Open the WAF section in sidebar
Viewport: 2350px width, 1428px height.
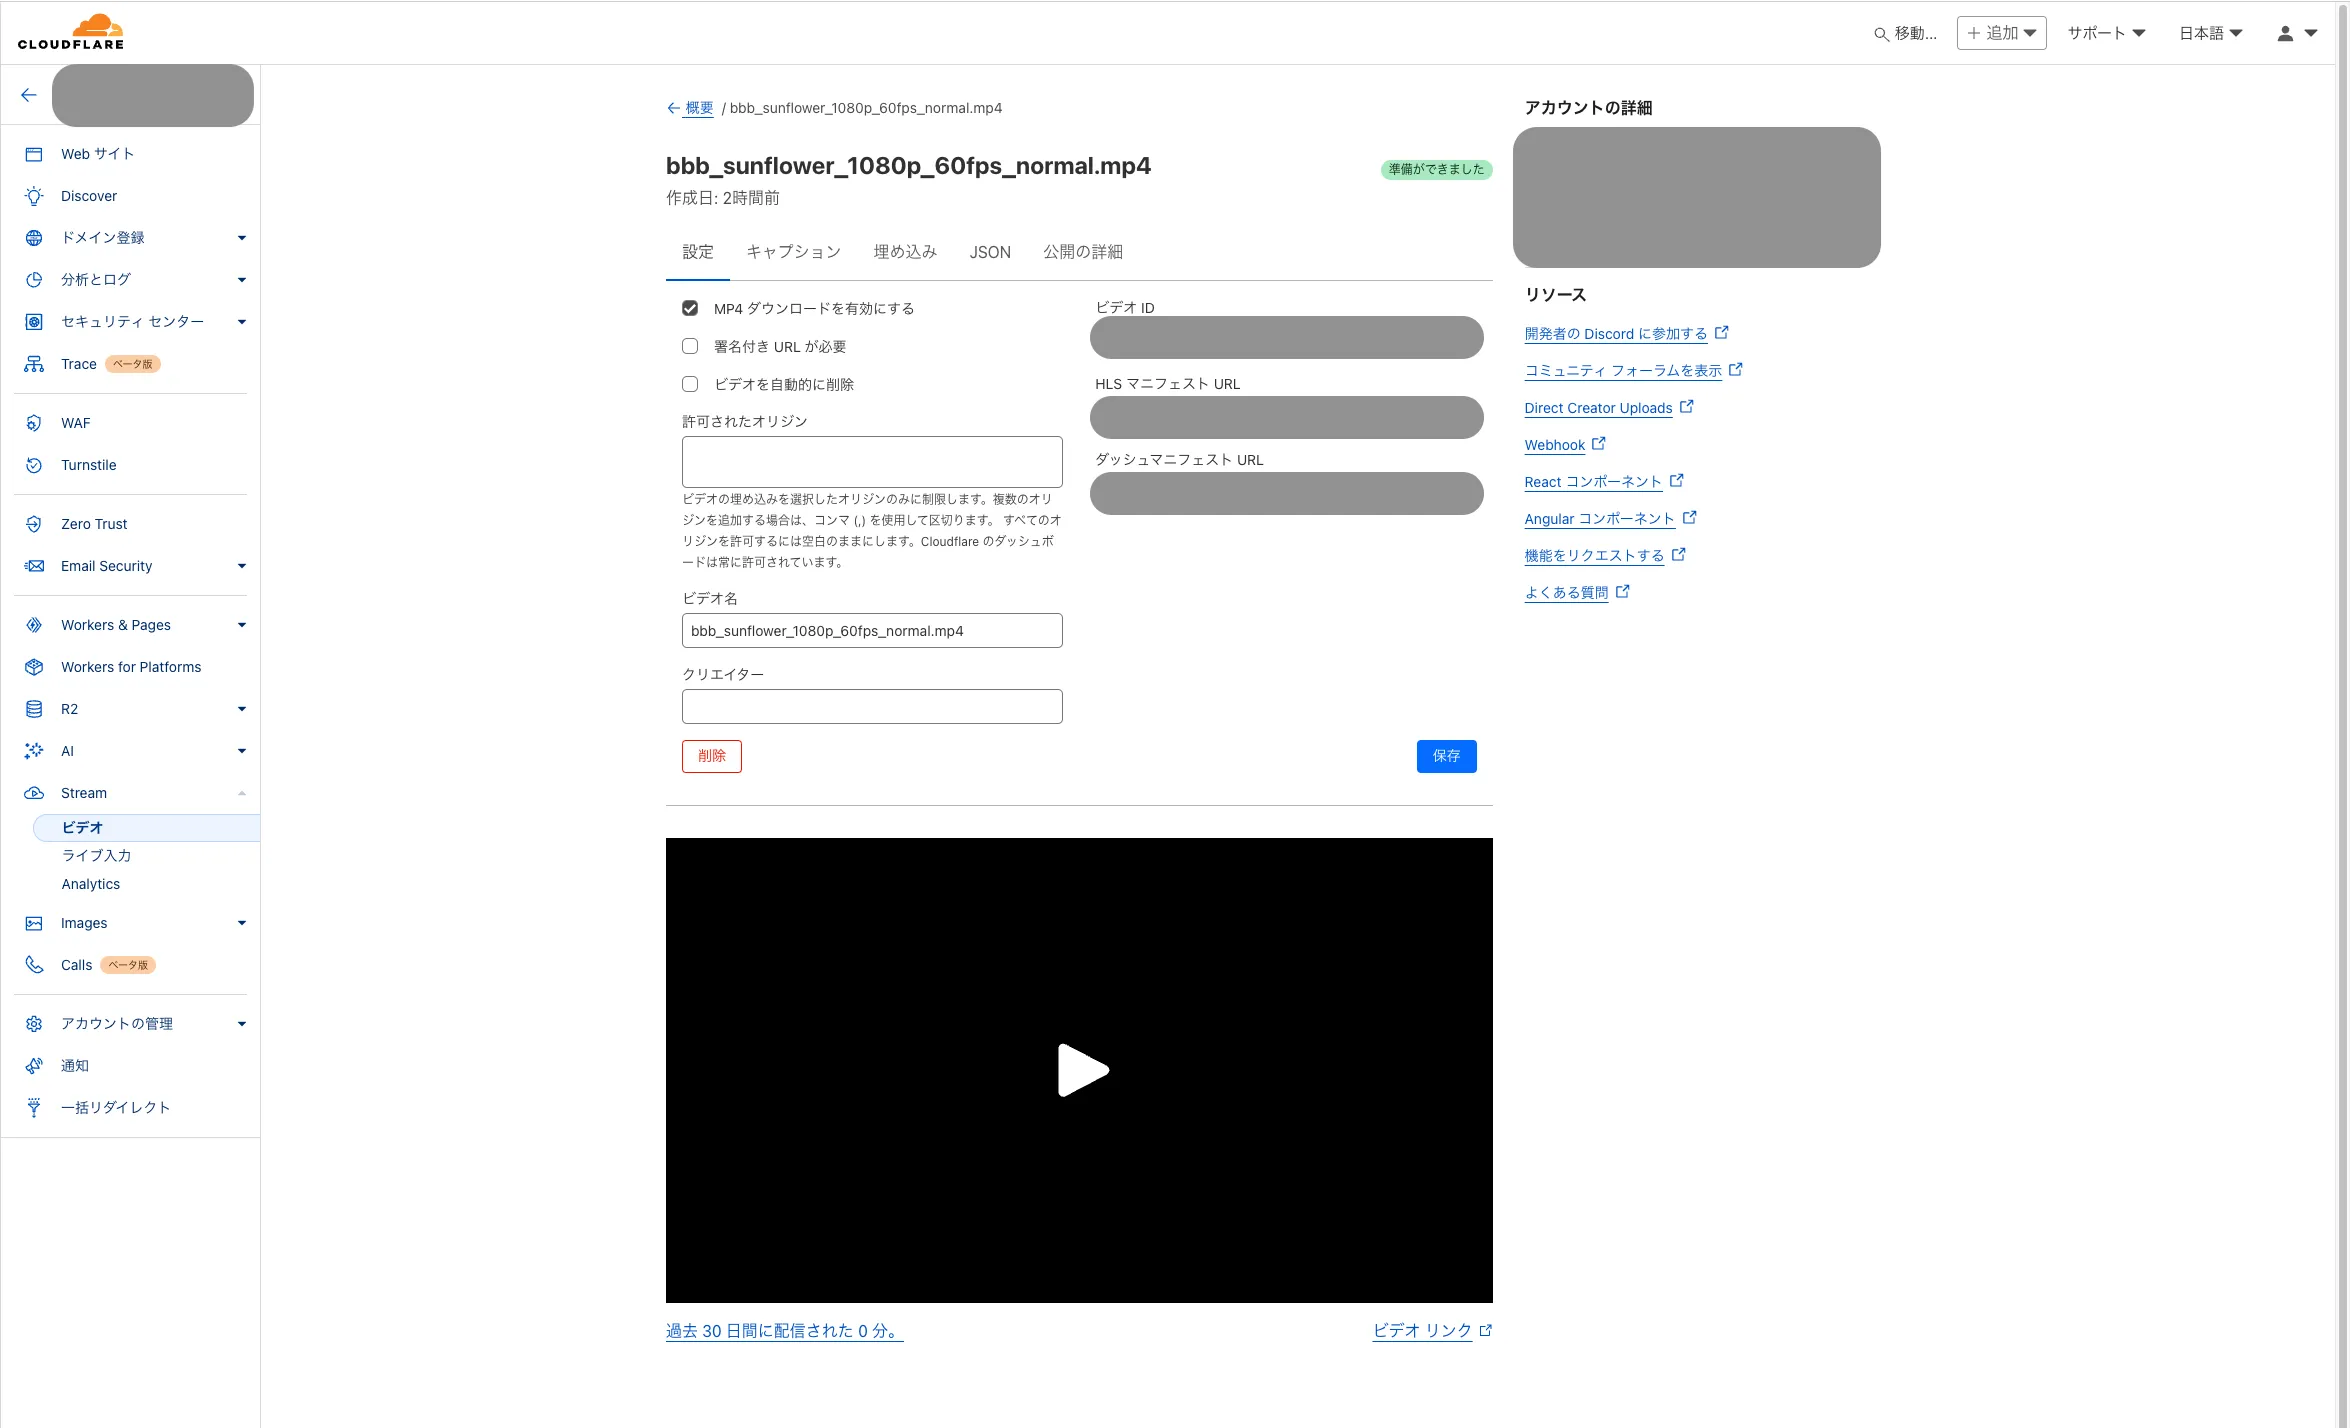[77, 423]
